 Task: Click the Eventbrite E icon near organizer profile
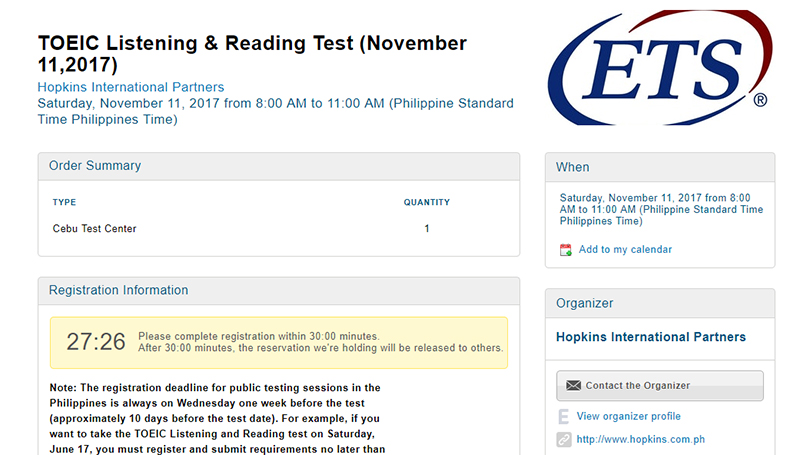coord(564,417)
